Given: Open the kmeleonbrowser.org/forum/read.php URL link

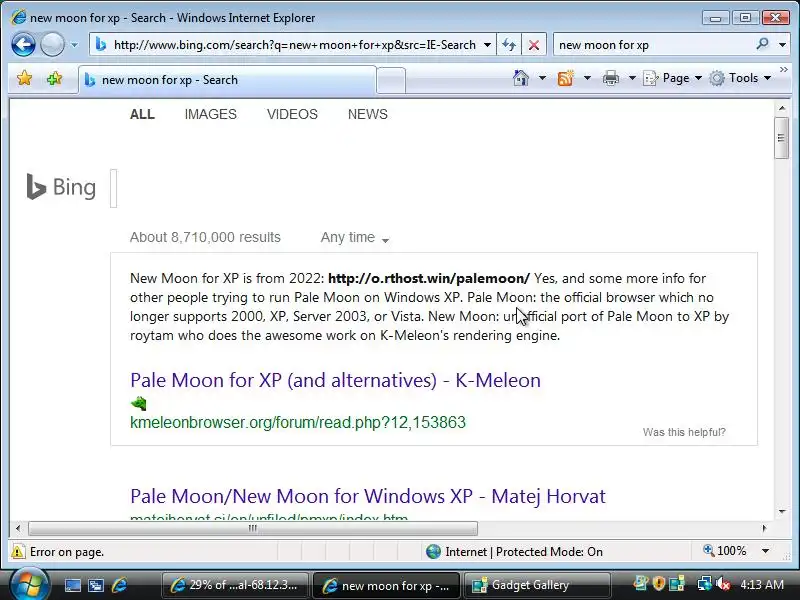Looking at the screenshot, I should (x=298, y=422).
